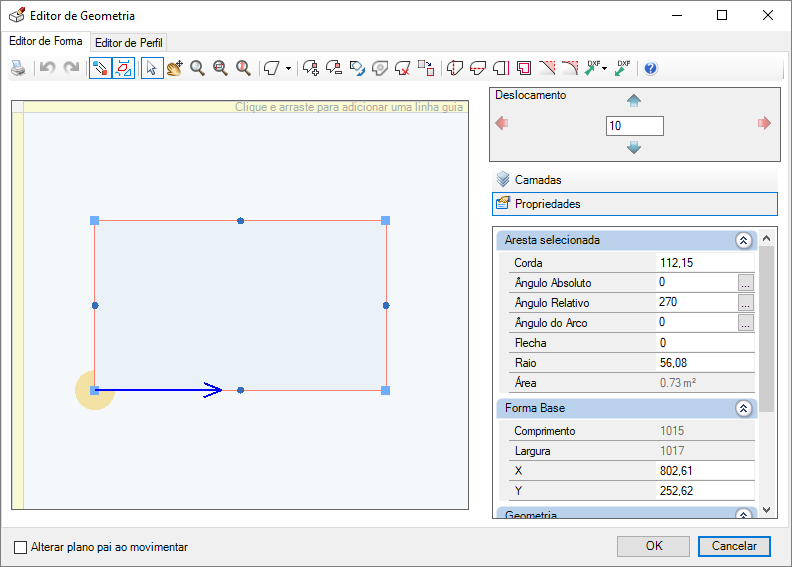Screen dimensions: 792x567
Task: Toggle the snap-to-point tool
Action: click(101, 68)
